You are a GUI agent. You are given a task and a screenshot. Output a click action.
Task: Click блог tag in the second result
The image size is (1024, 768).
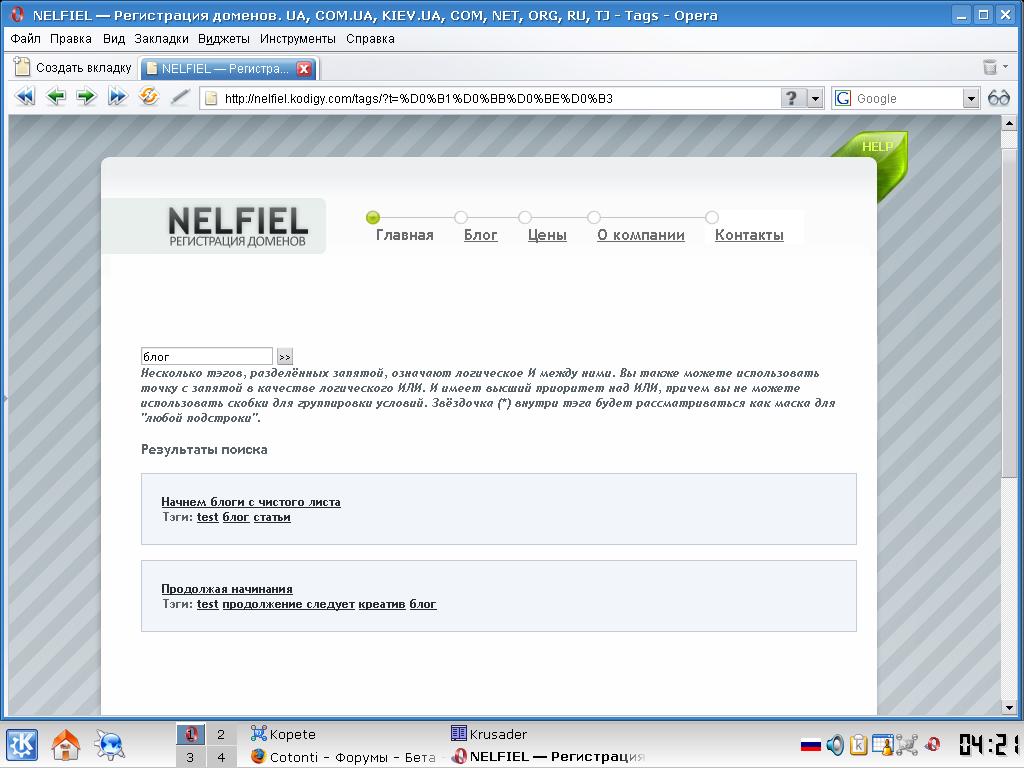(423, 603)
